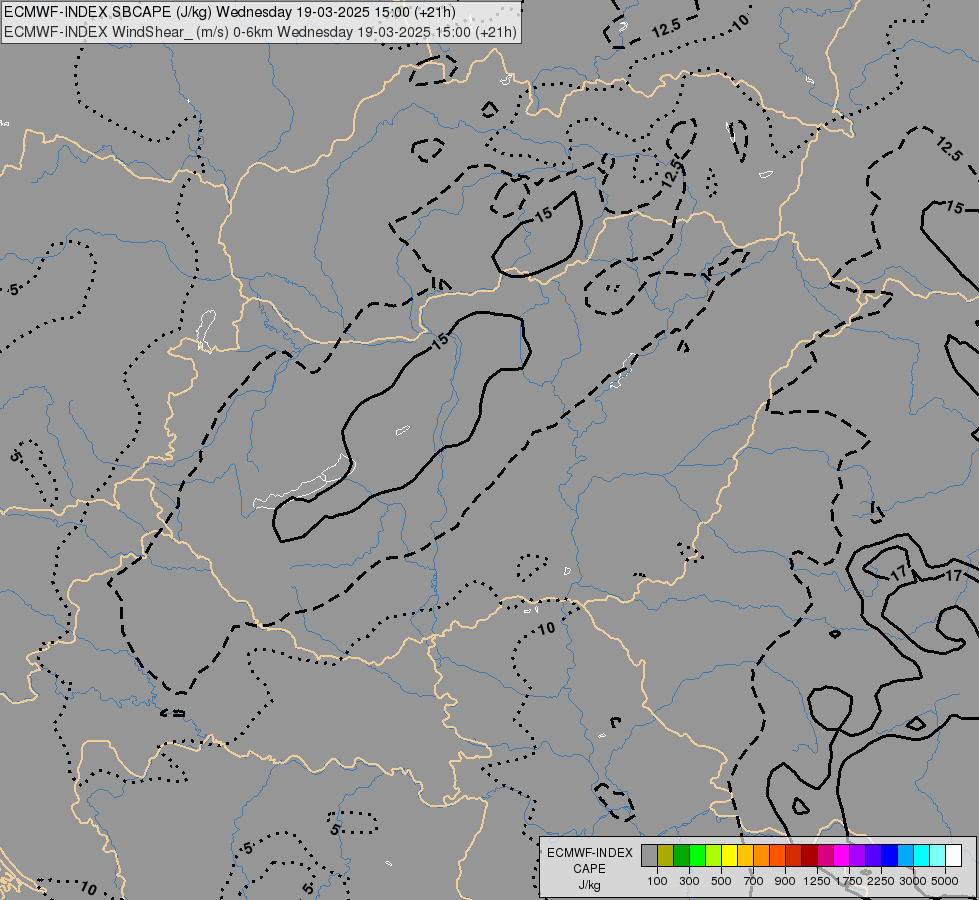
Task: Click the ECMWF-INDEX label in the legend box
Action: (x=589, y=853)
